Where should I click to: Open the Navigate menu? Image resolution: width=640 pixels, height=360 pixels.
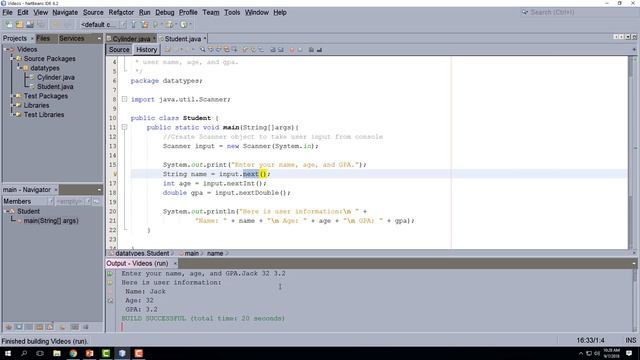coord(65,12)
